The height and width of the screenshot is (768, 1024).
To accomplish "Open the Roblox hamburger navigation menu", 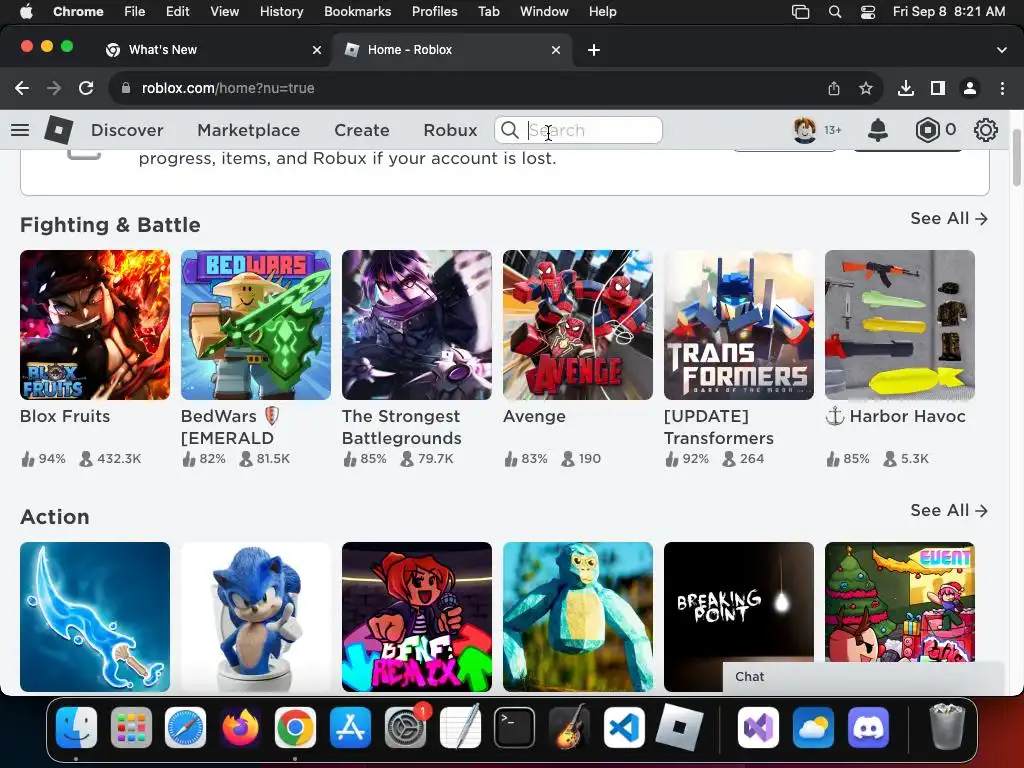I will [20, 130].
